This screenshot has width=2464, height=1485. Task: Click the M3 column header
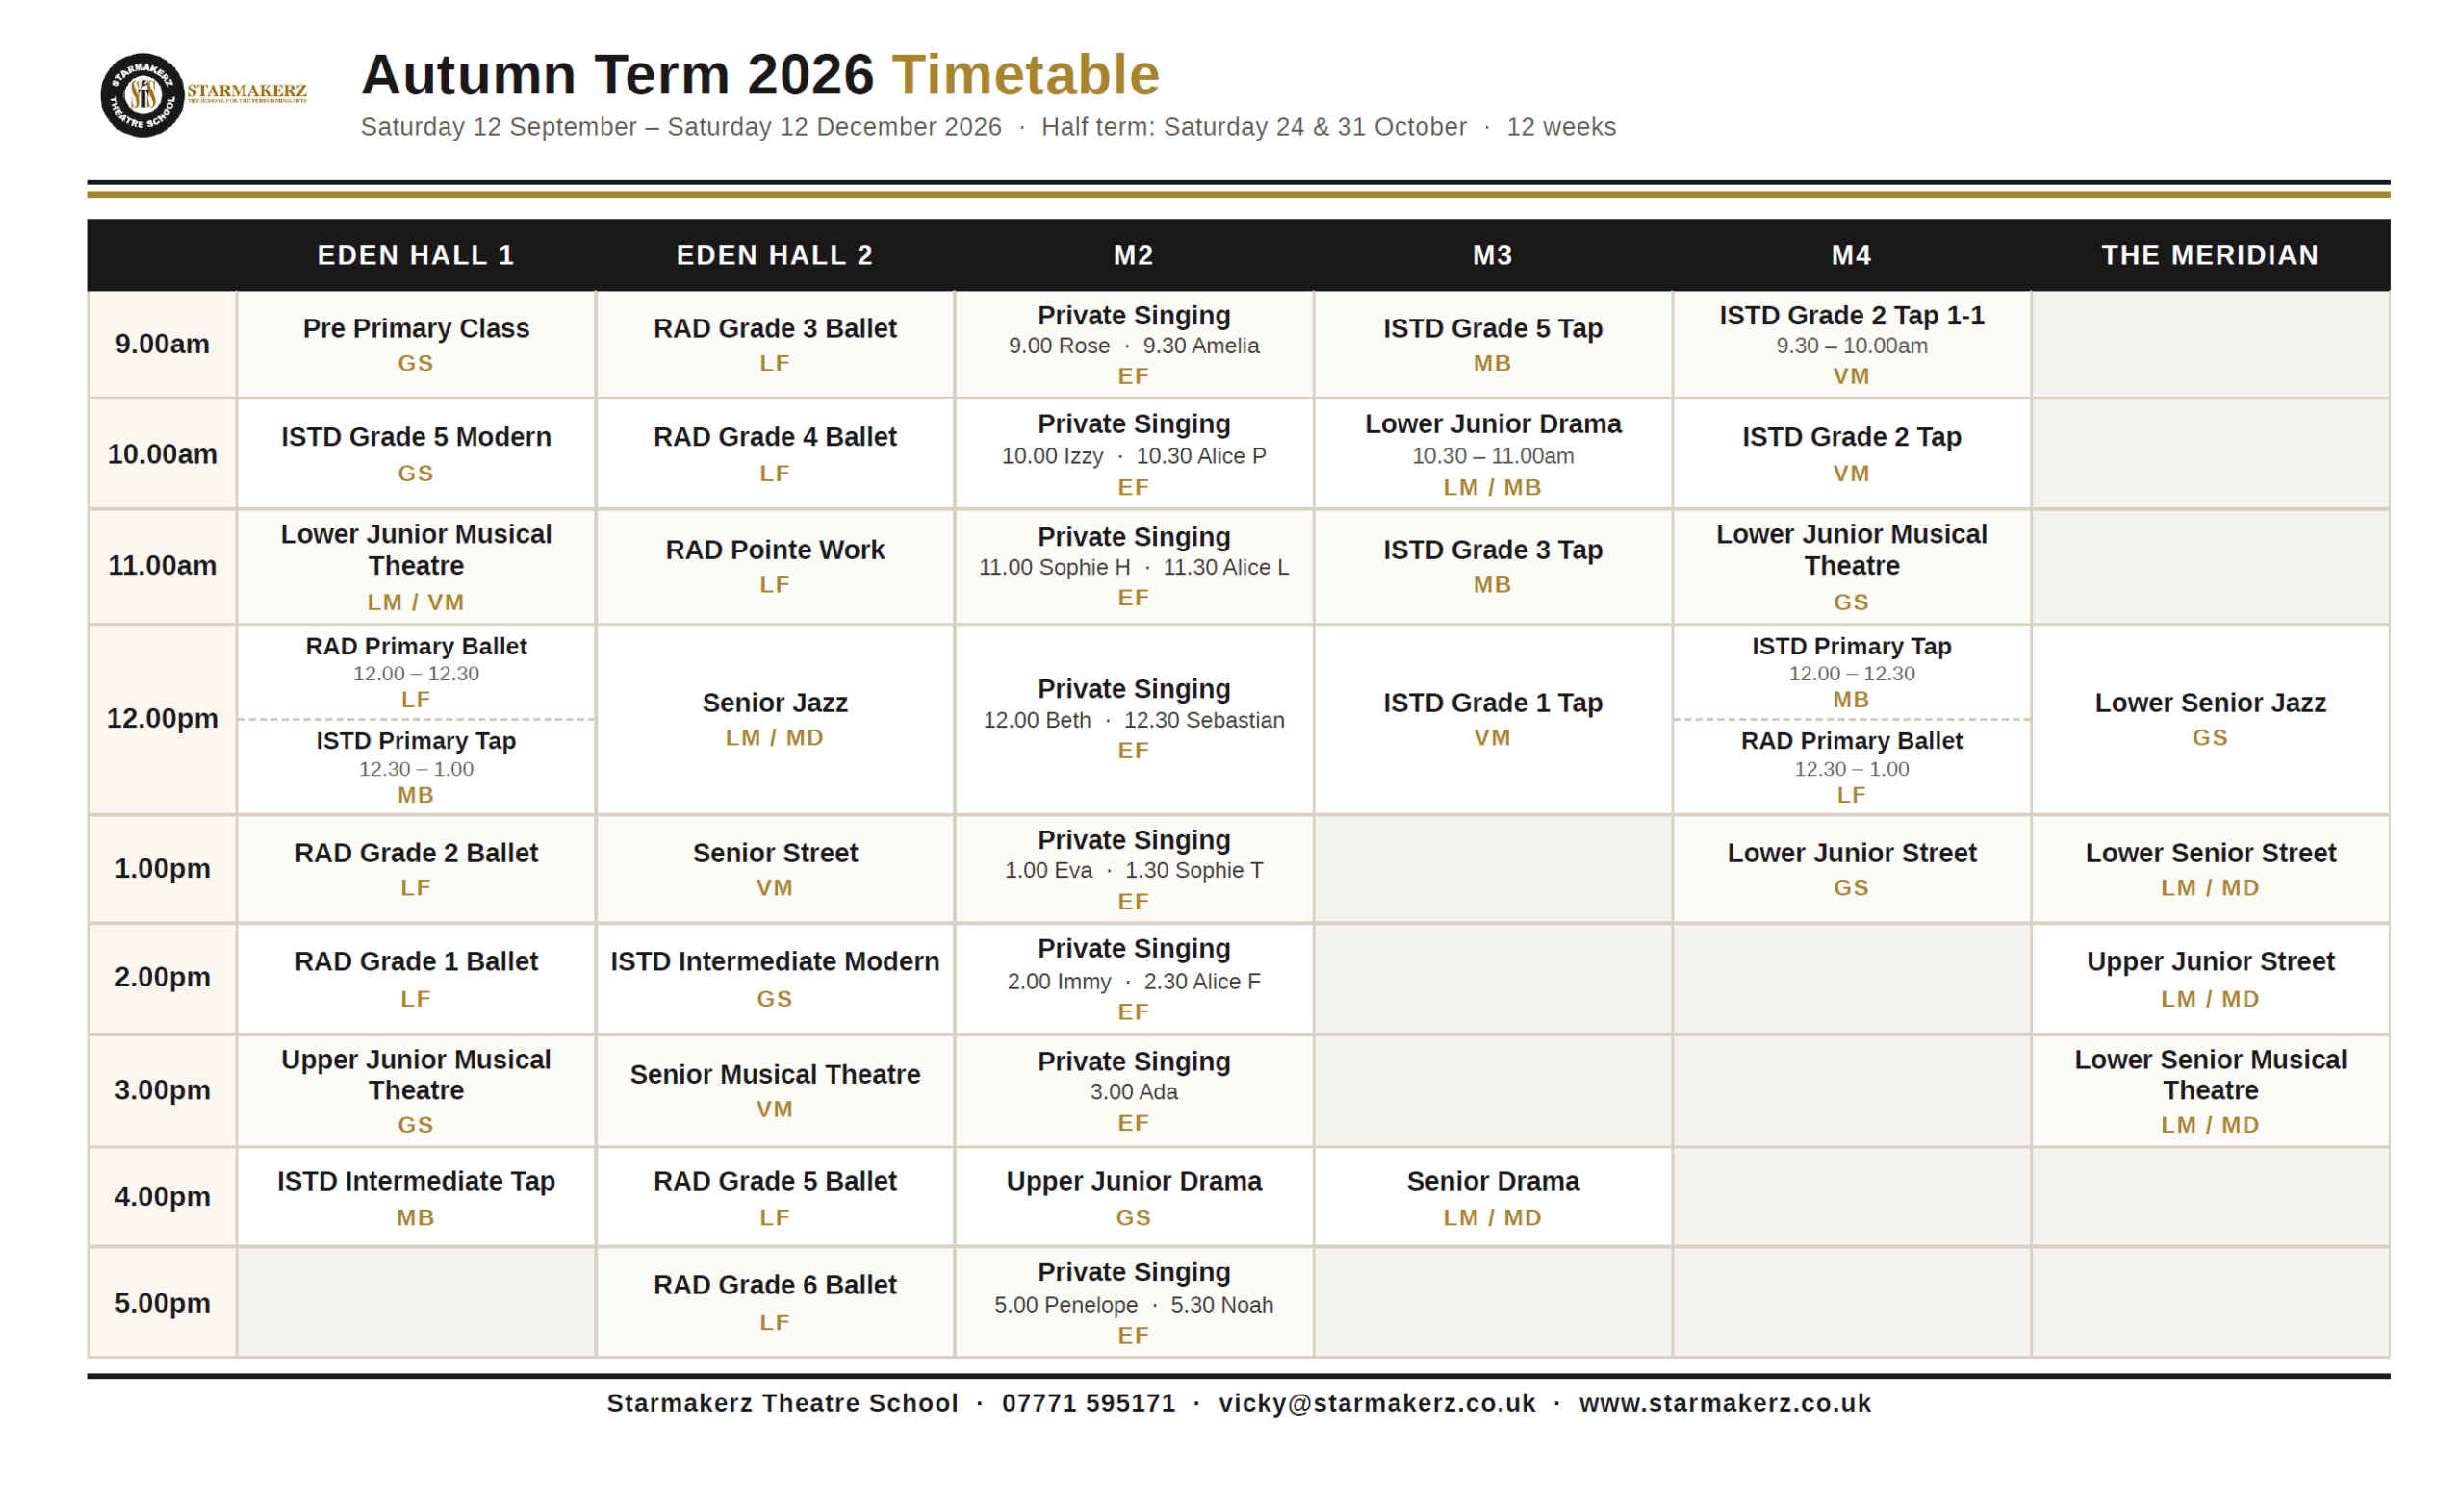[1492, 255]
